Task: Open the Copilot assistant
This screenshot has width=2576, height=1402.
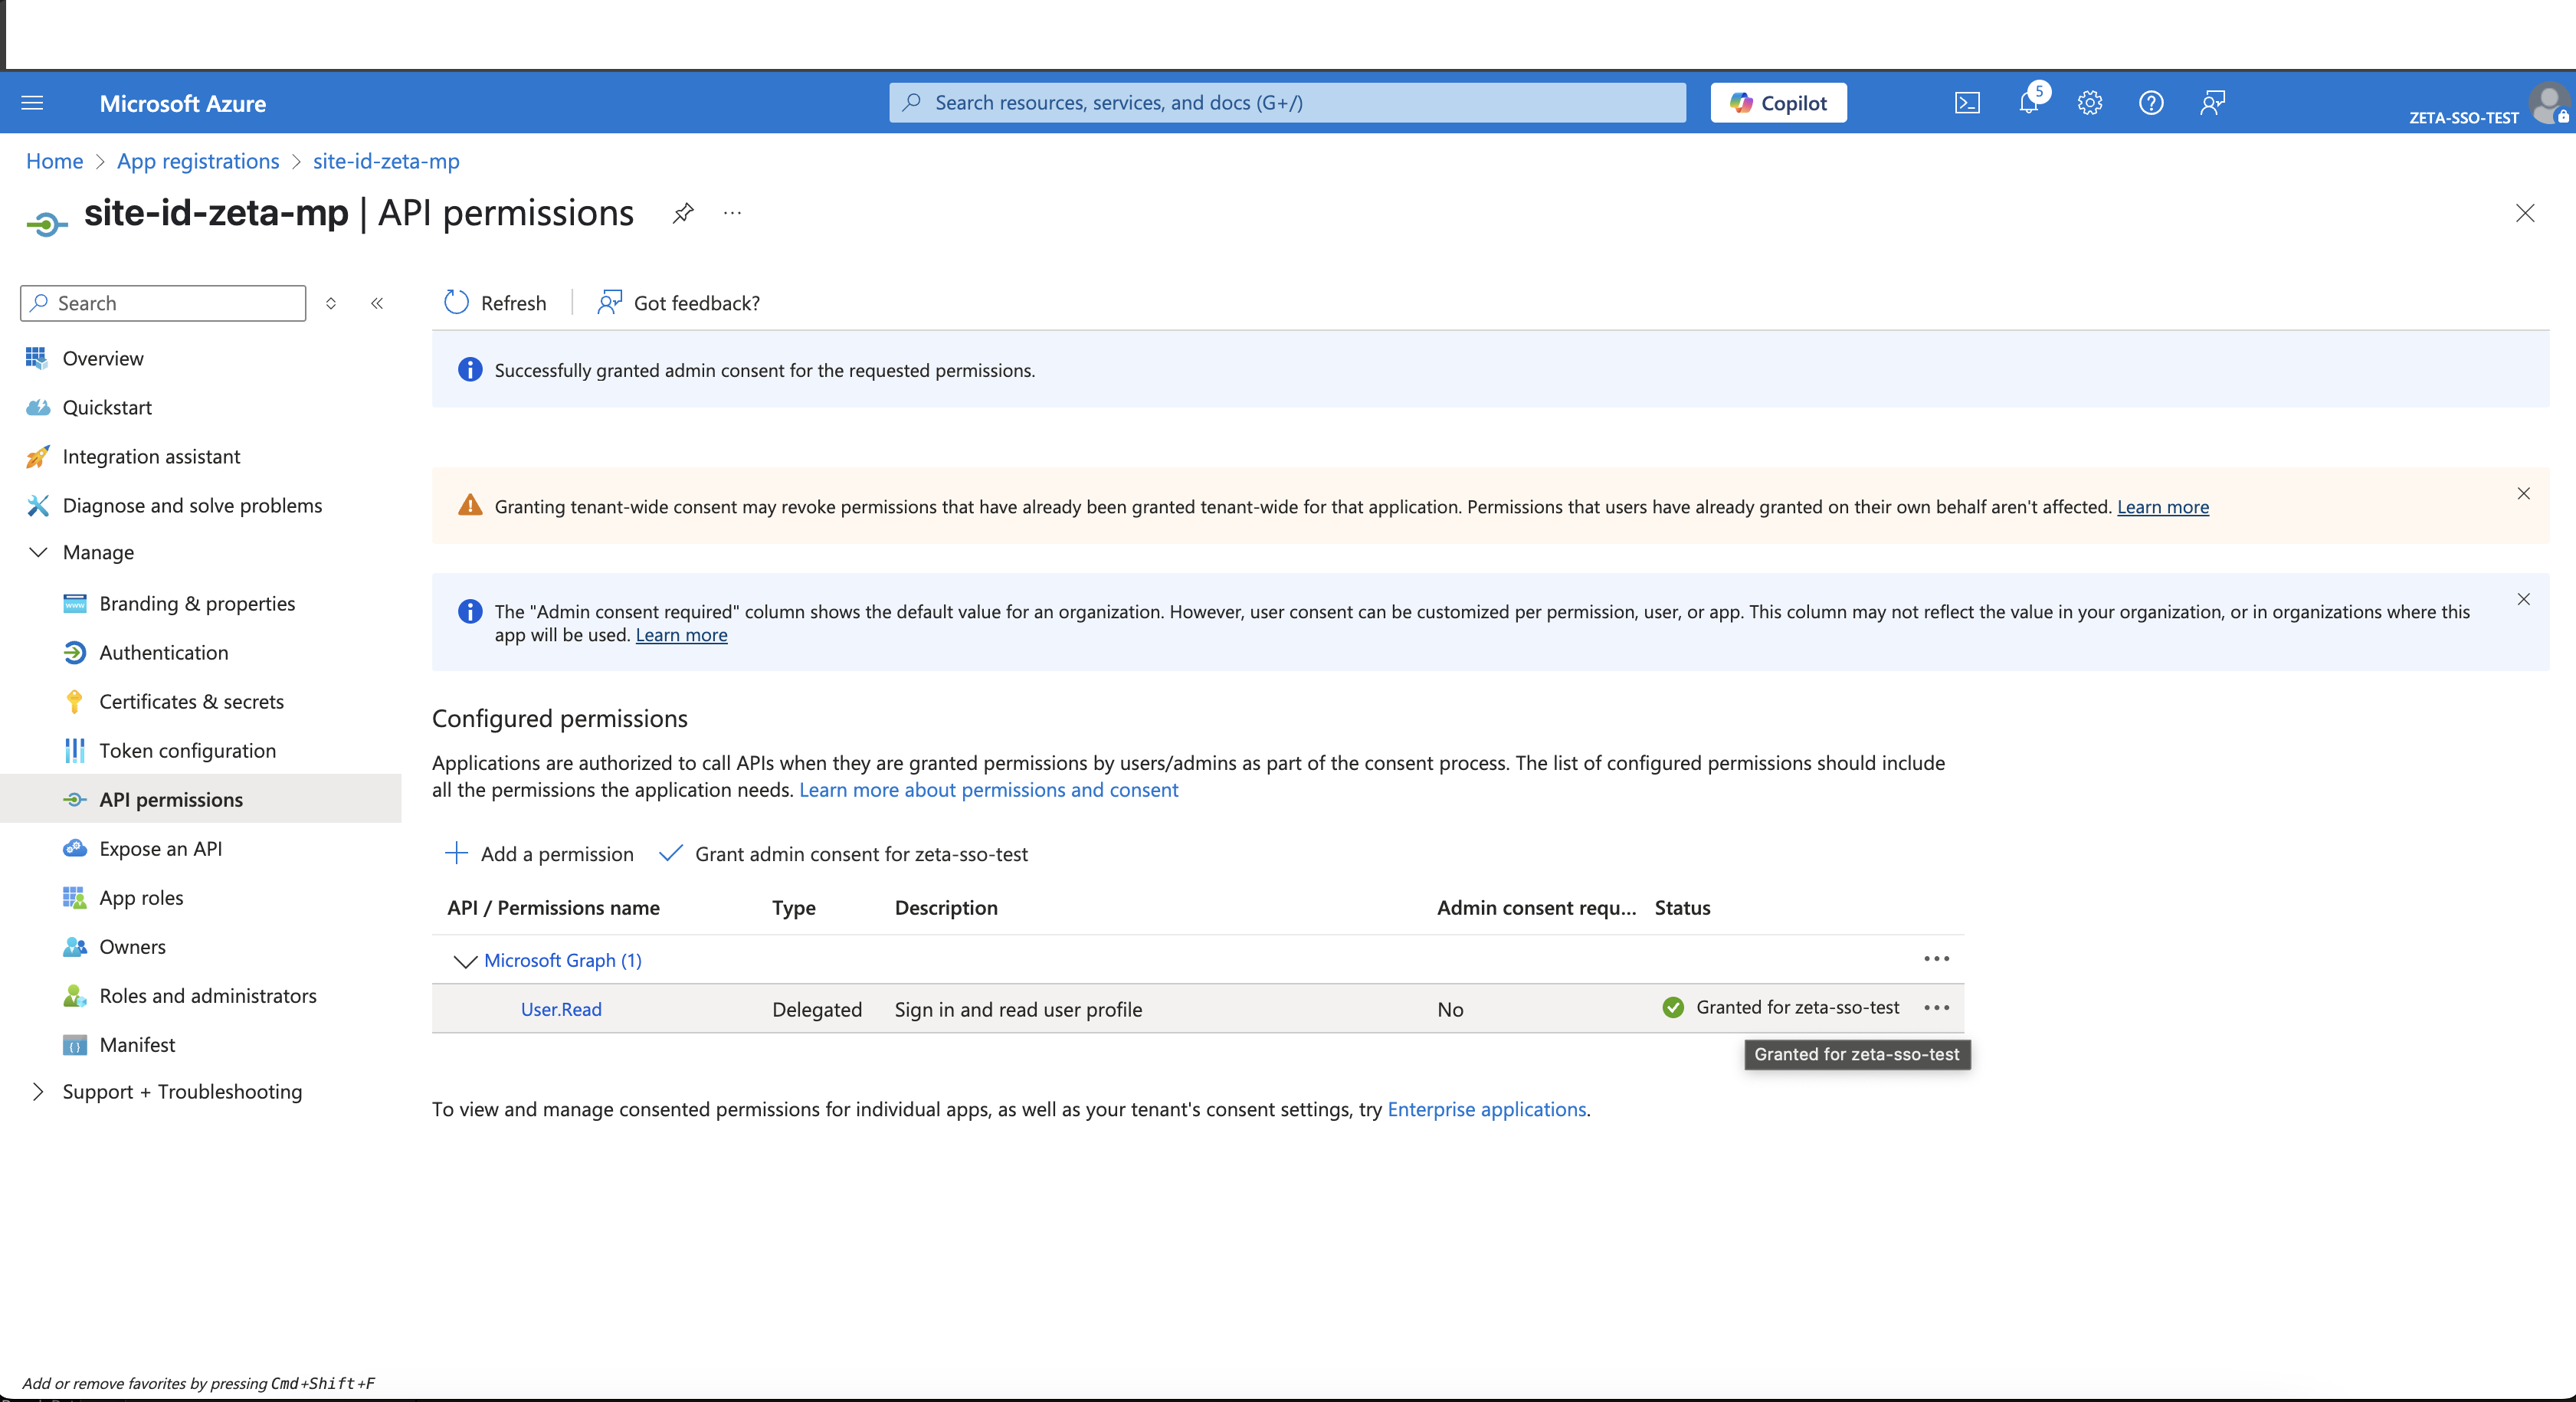Action: coord(1778,102)
